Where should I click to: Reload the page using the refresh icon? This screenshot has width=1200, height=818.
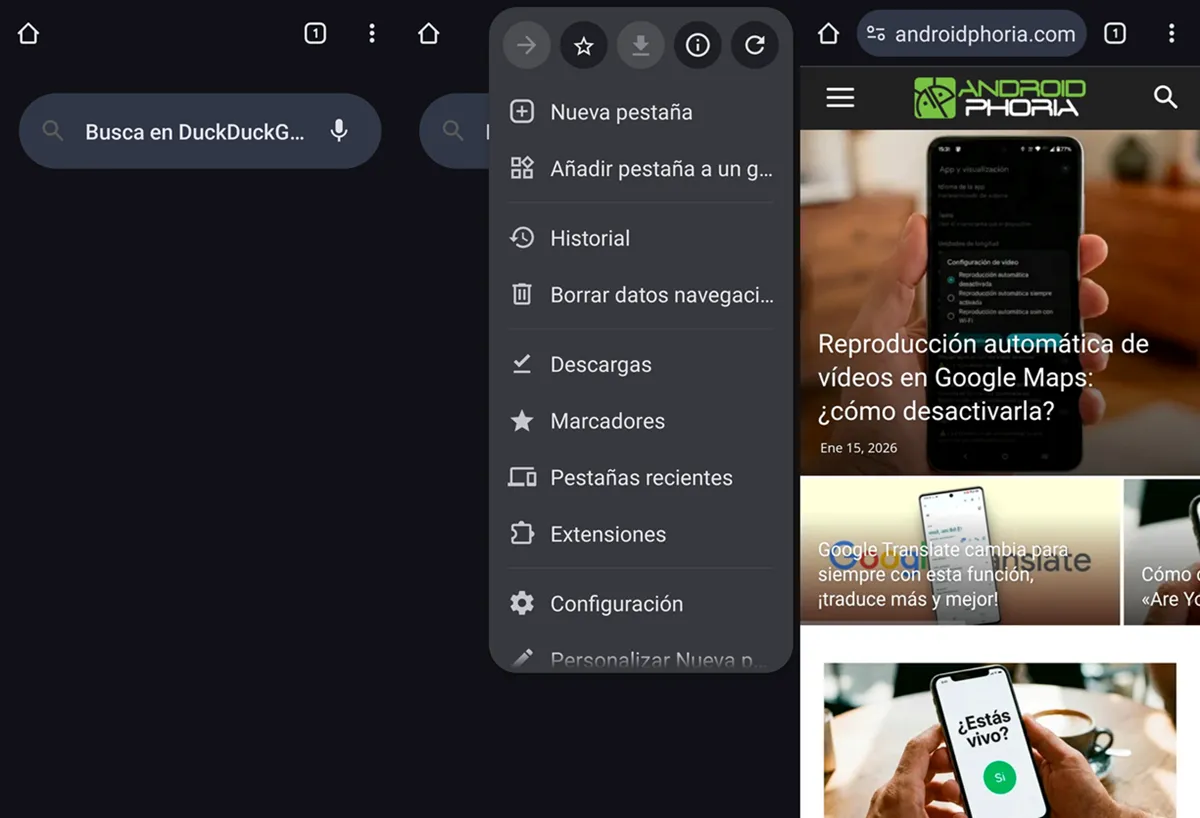[756, 45]
